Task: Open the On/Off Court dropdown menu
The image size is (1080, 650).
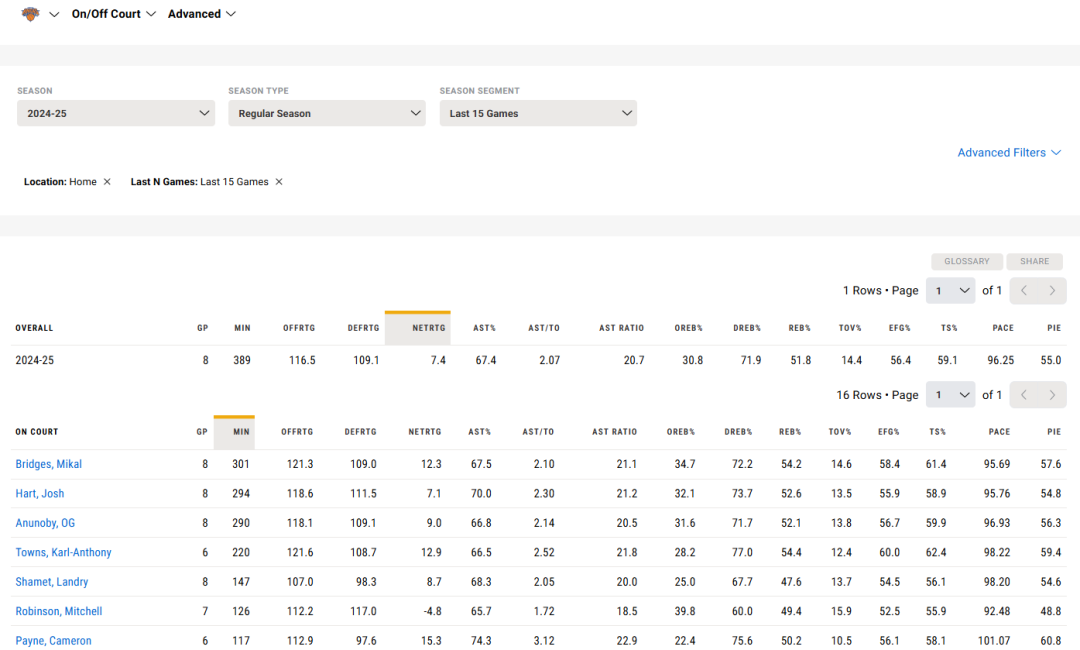Action: pyautogui.click(x=114, y=14)
